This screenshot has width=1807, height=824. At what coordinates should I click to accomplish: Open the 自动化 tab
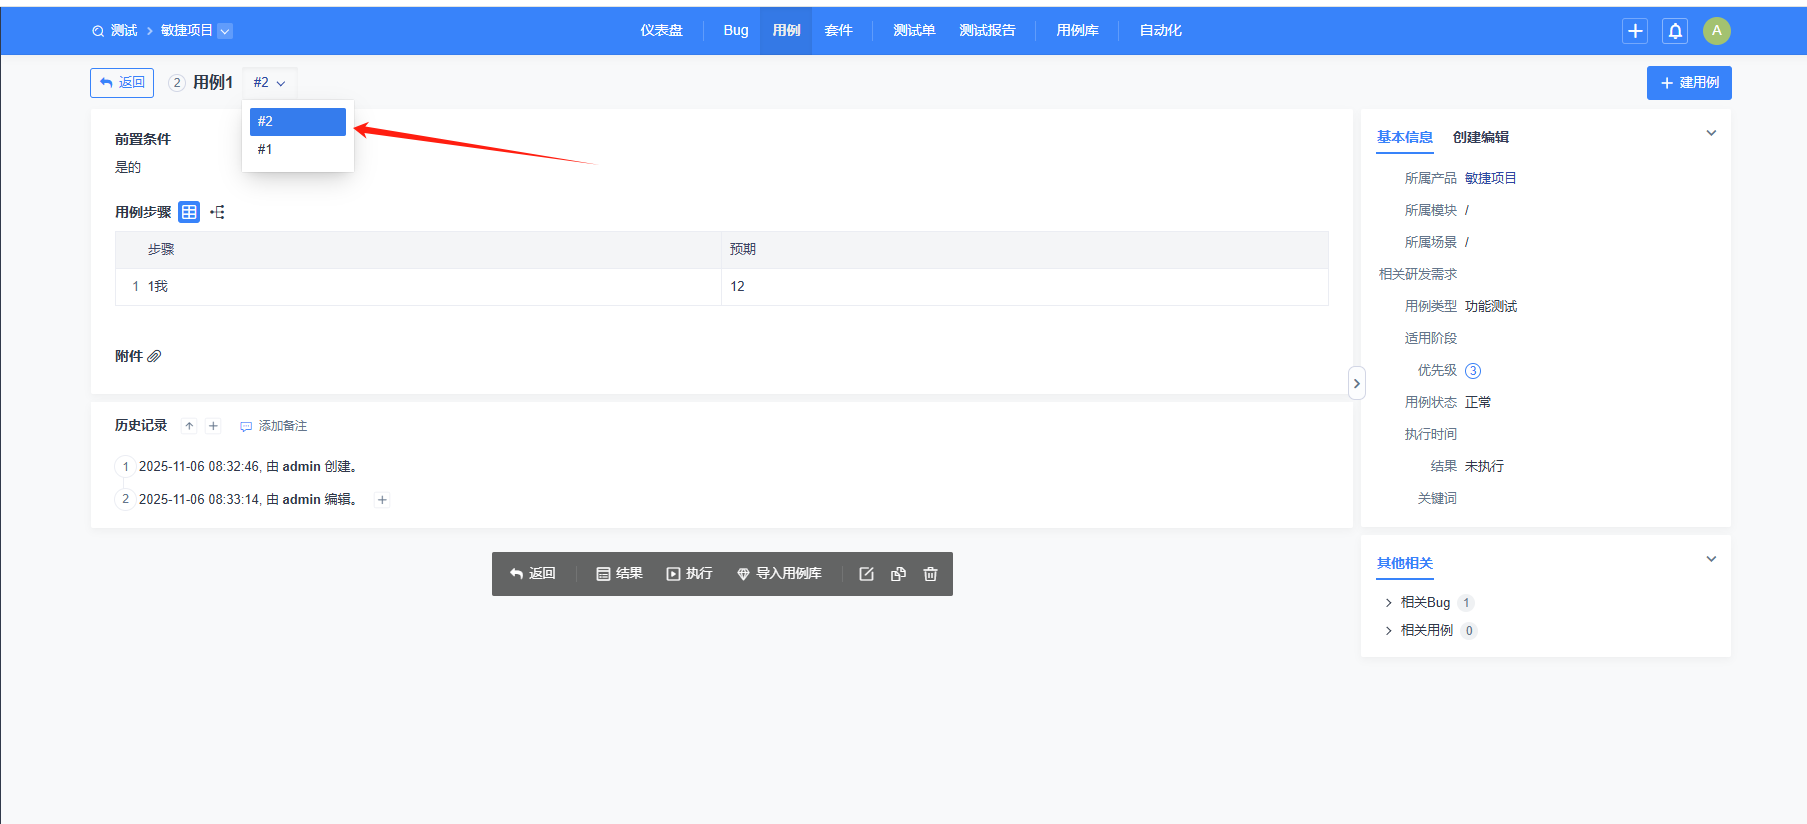[x=1160, y=31]
